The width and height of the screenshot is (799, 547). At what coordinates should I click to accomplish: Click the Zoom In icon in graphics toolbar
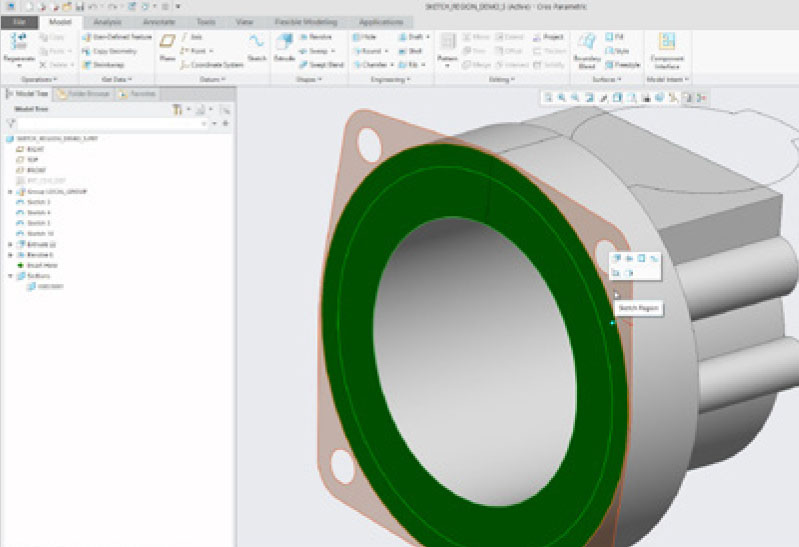click(x=562, y=97)
